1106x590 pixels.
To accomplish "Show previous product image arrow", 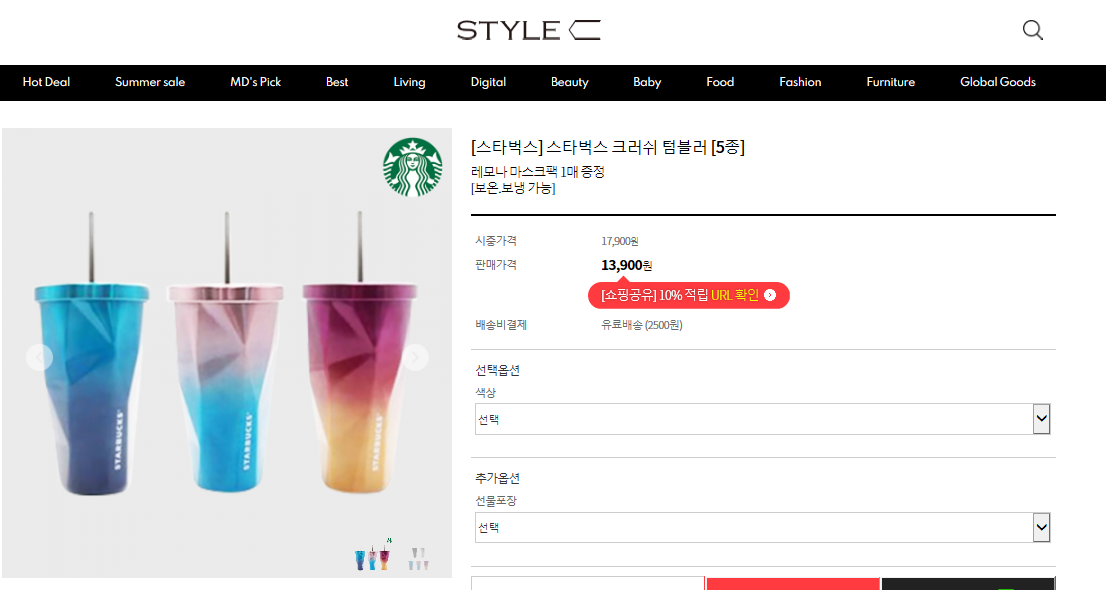I will (x=40, y=358).
